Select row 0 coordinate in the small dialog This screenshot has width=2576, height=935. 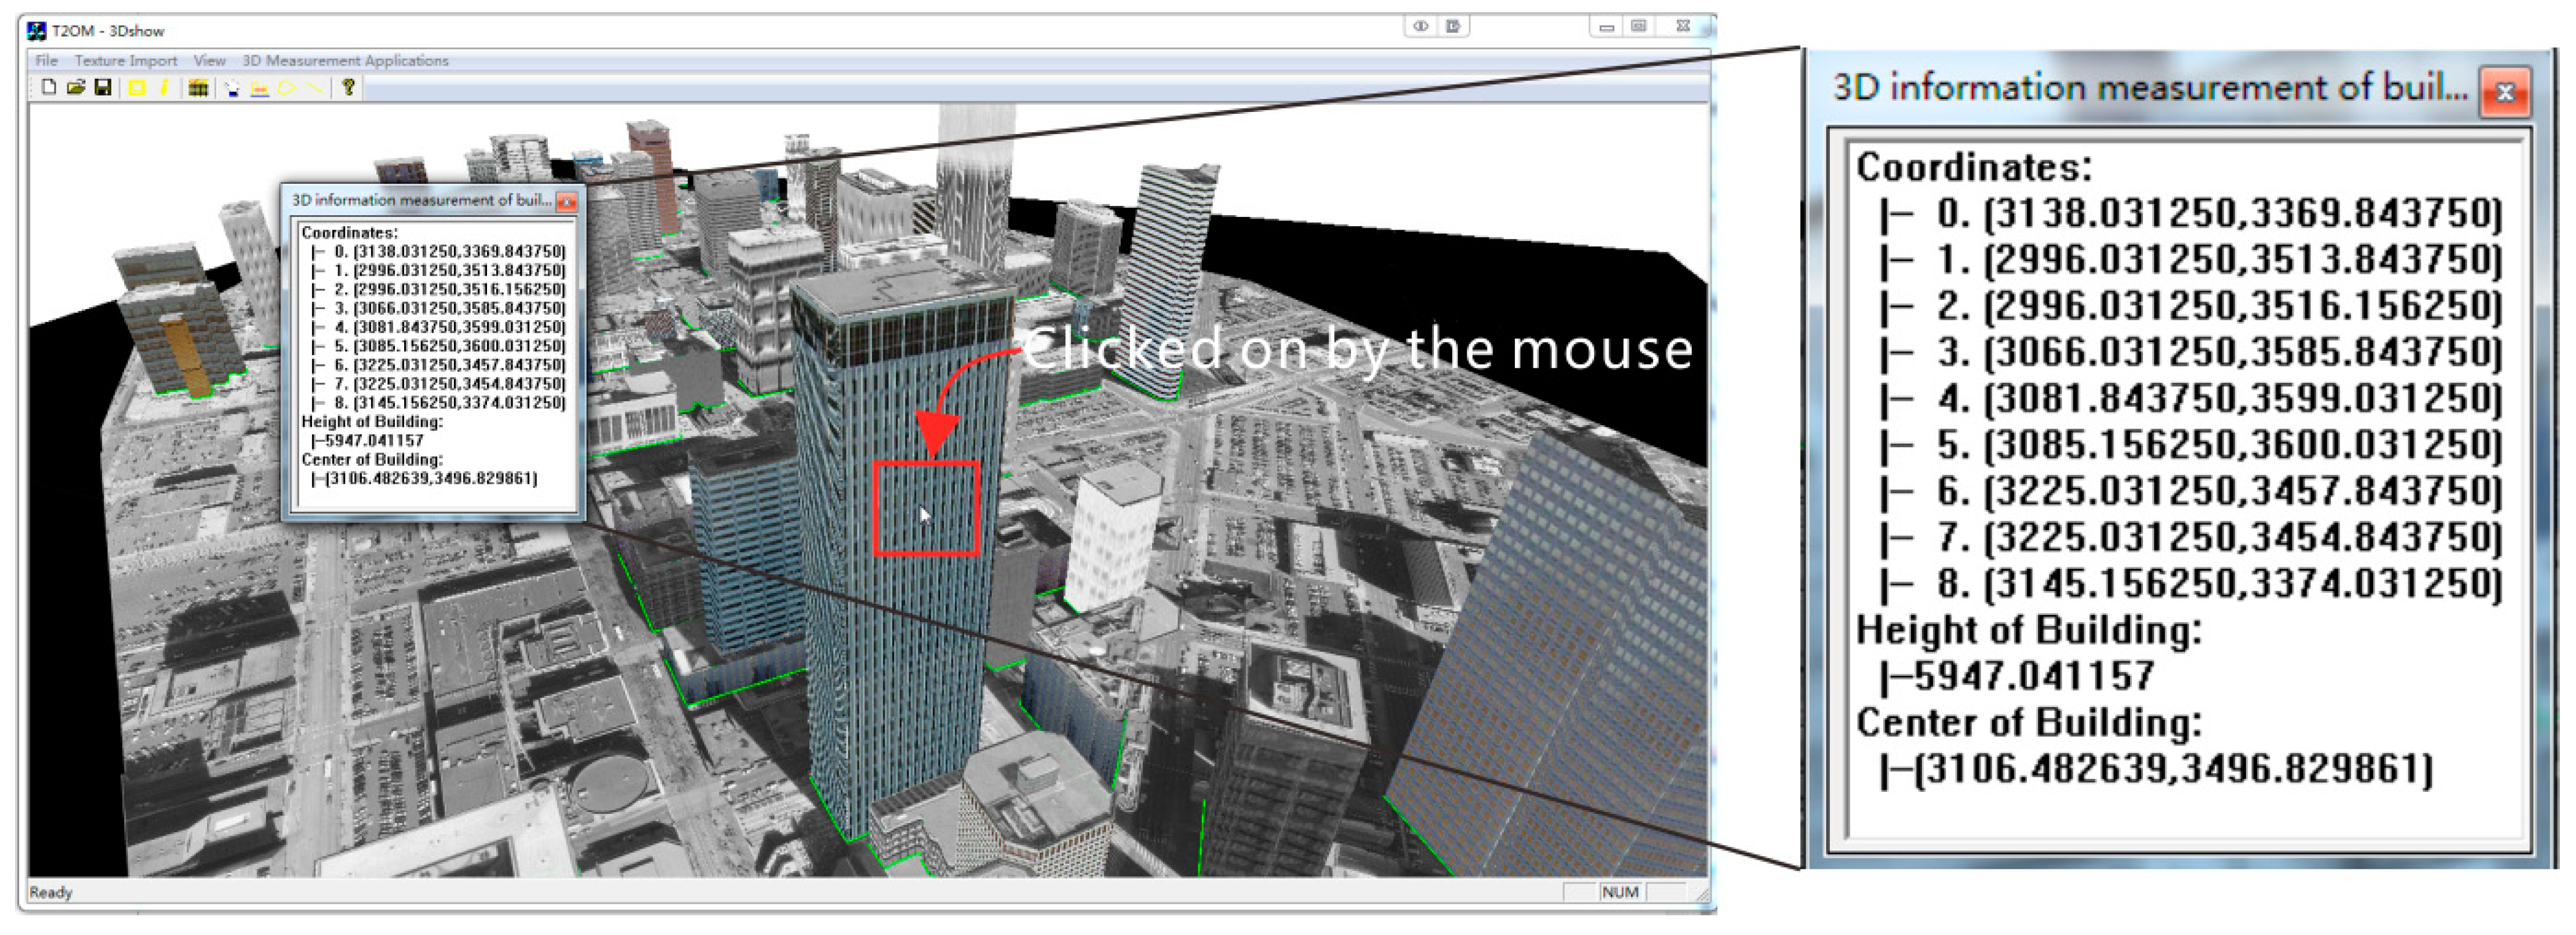[439, 252]
